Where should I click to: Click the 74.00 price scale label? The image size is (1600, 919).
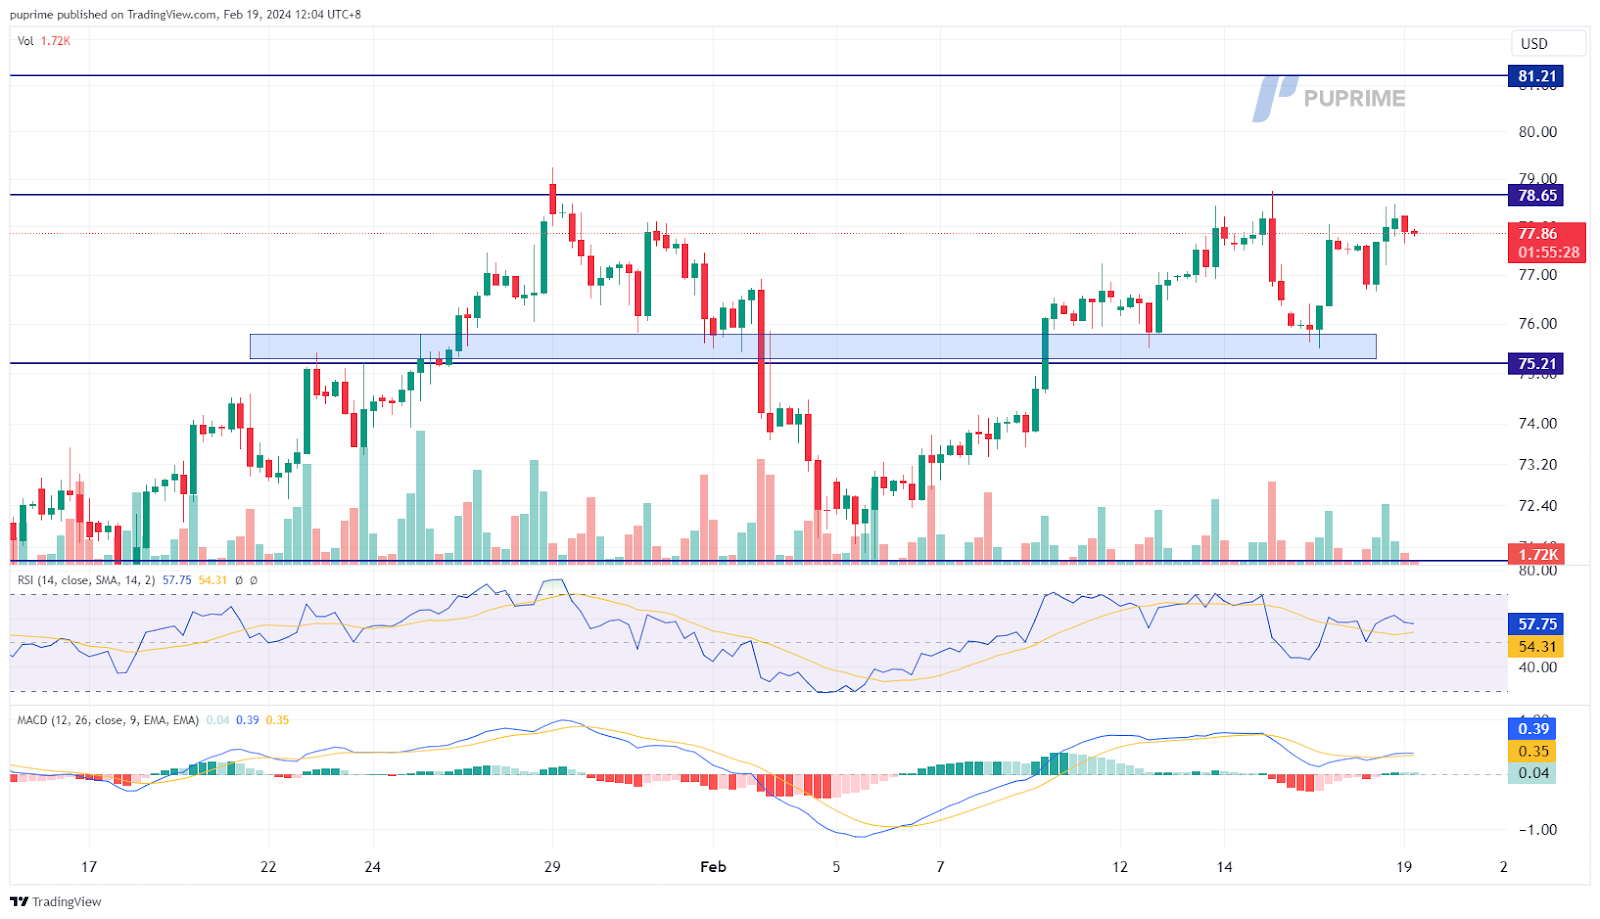pos(1538,423)
